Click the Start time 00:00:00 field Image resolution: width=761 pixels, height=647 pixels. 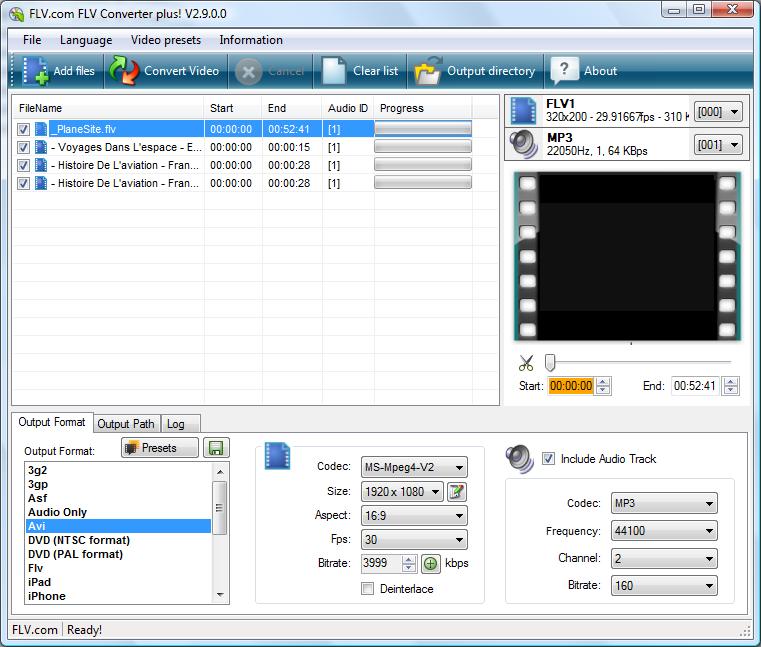[571, 386]
